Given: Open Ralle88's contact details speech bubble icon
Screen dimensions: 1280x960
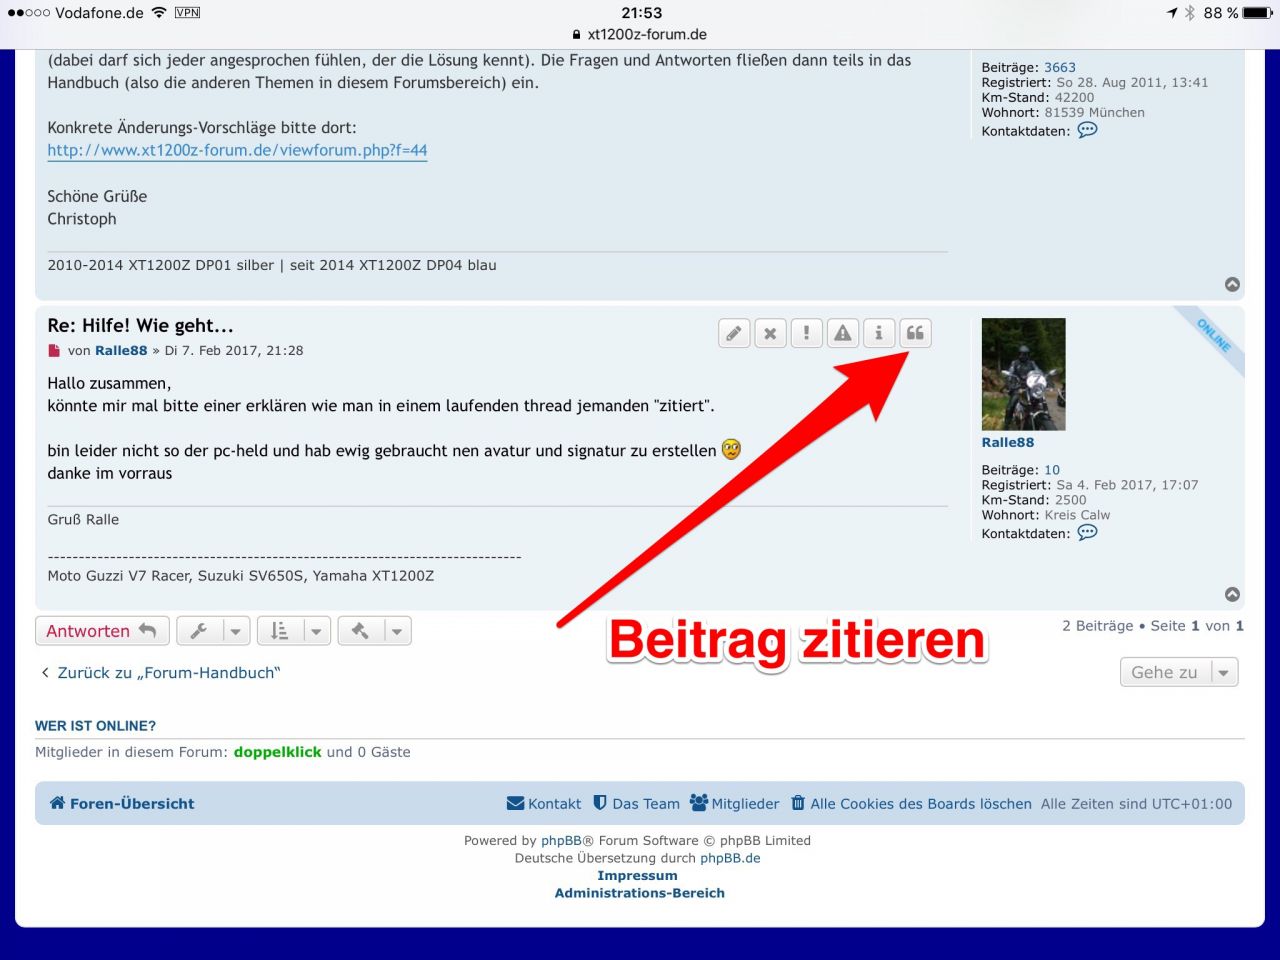Looking at the screenshot, I should tap(1087, 533).
